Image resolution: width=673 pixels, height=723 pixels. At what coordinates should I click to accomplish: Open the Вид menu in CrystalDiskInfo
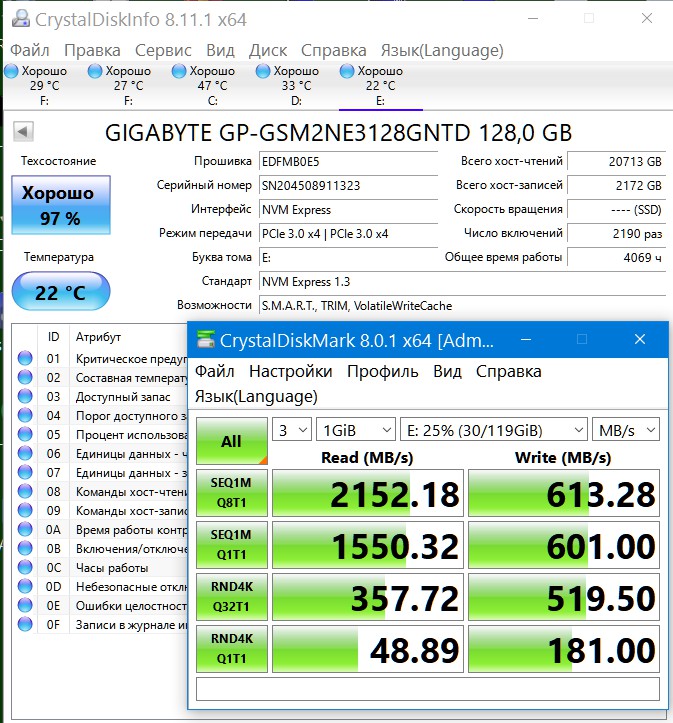tap(220, 50)
